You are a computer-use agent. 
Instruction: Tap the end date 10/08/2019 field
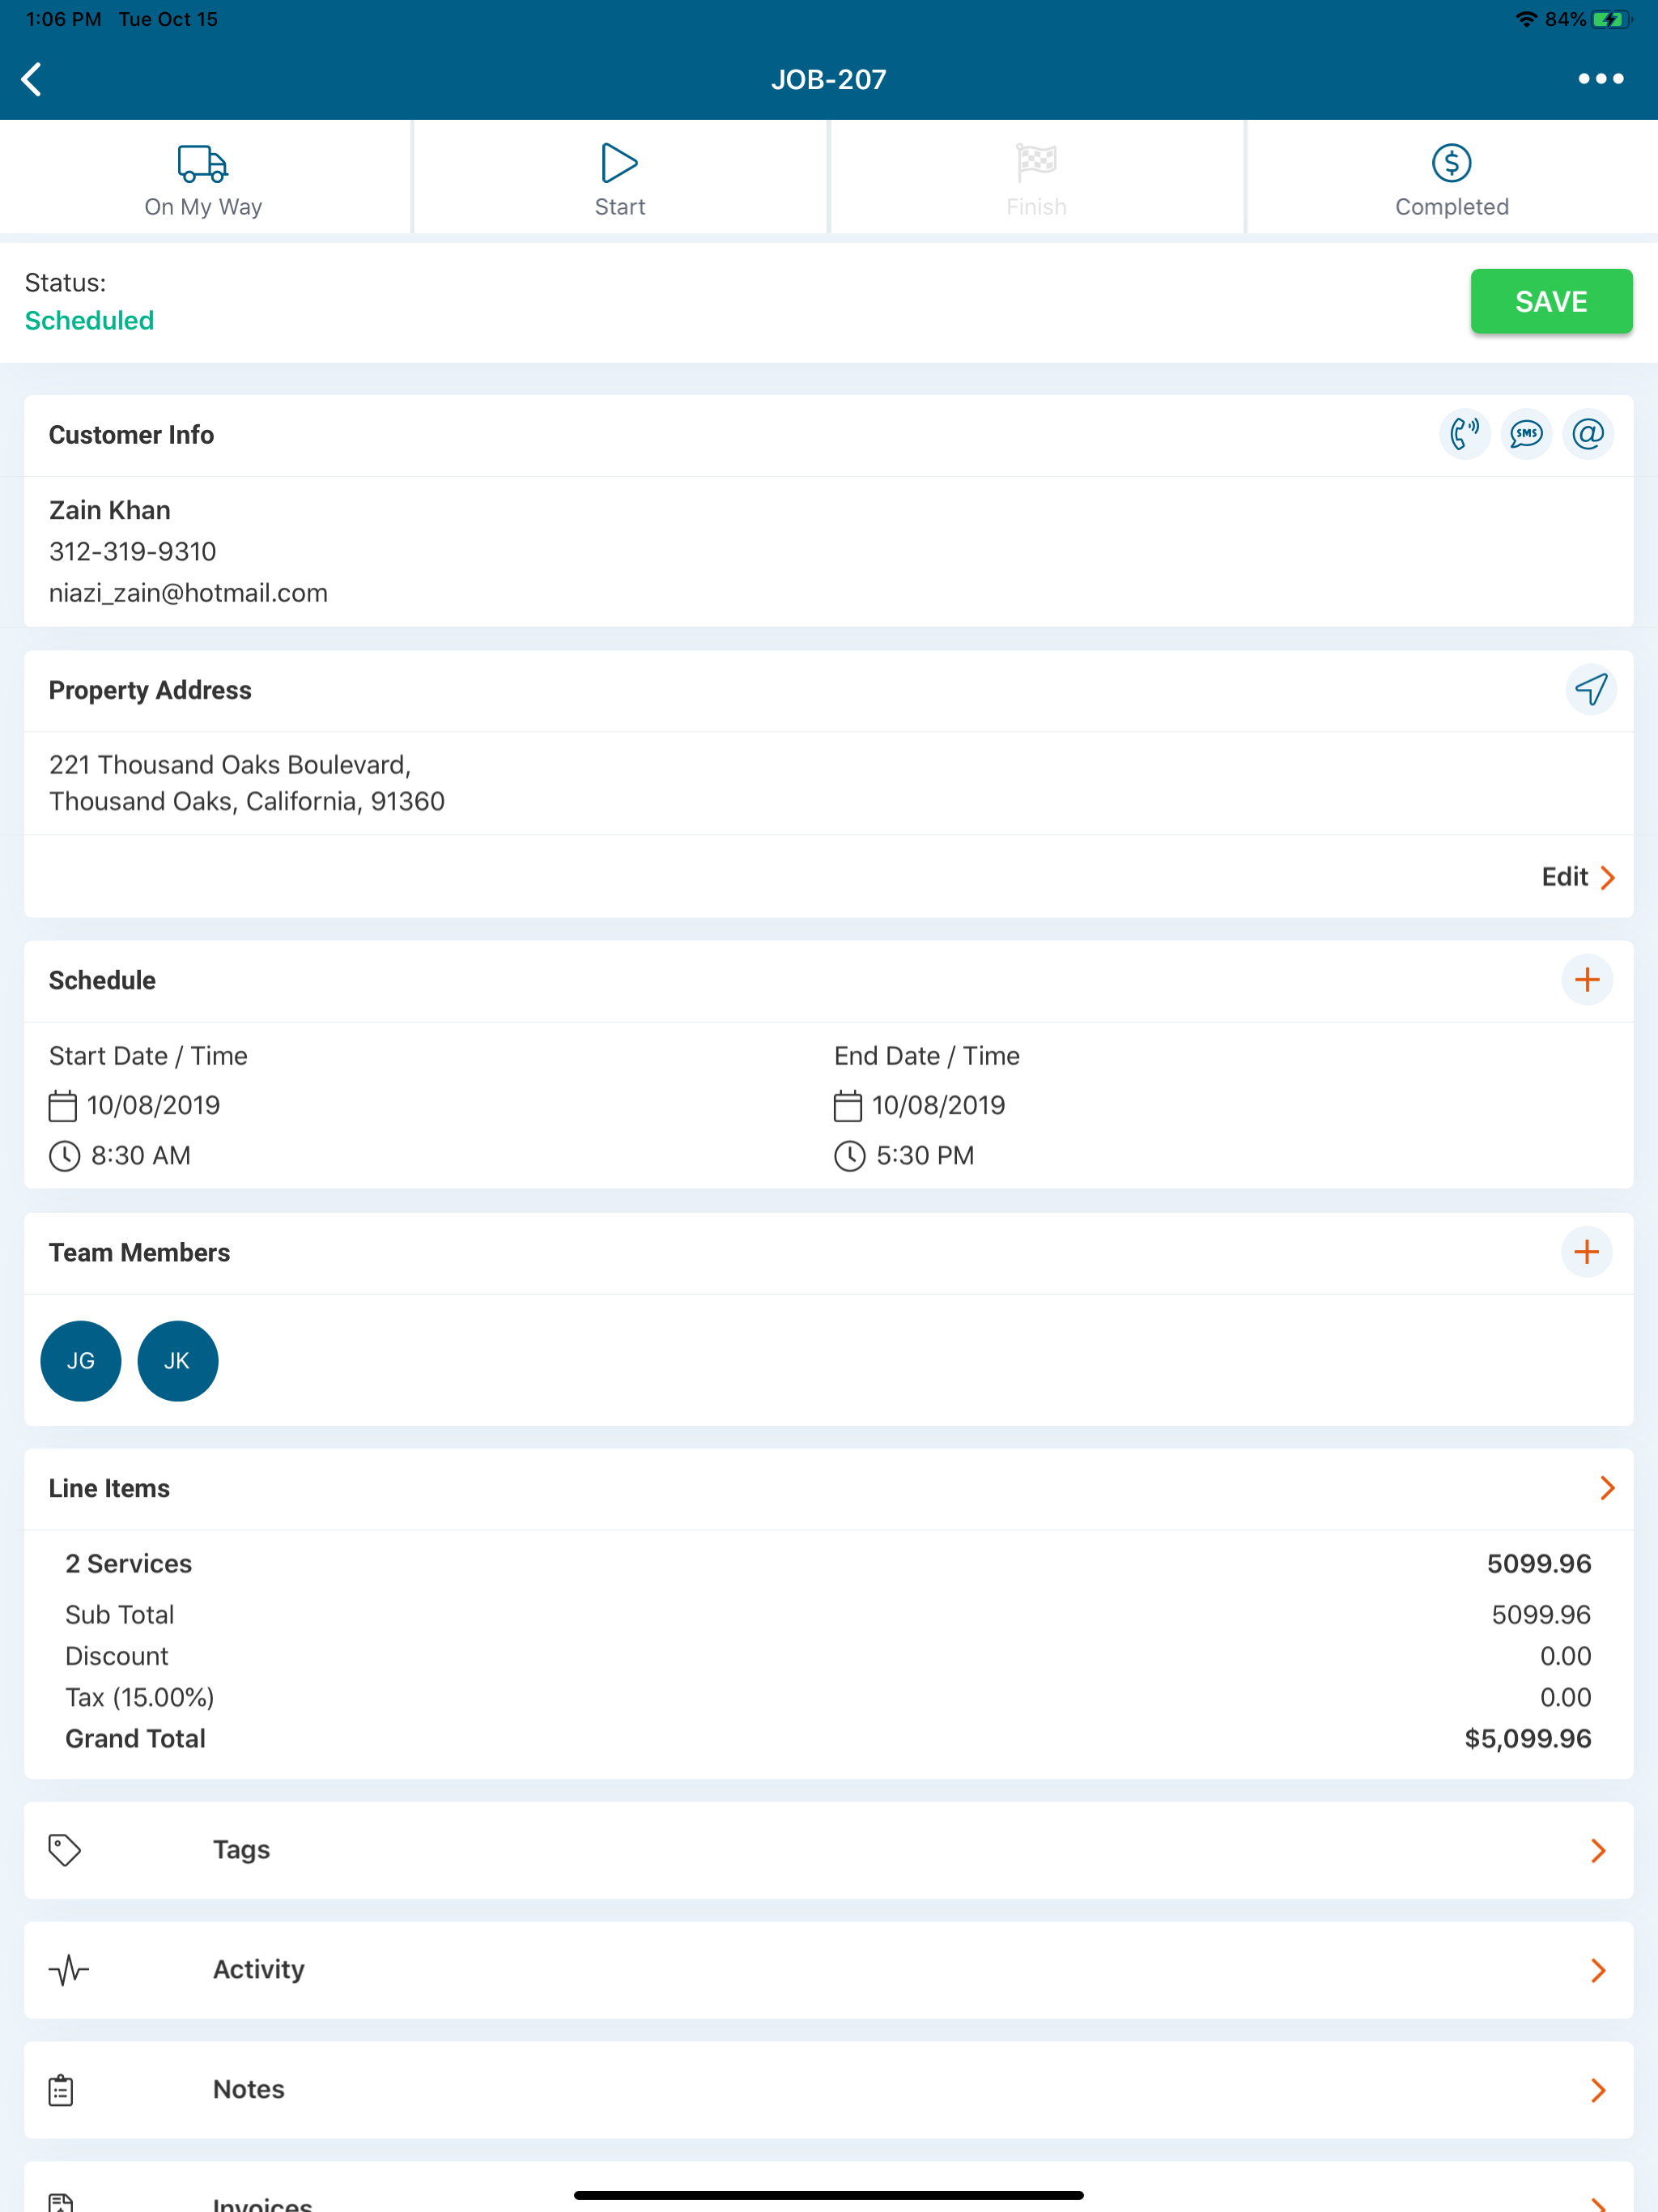pos(938,1105)
